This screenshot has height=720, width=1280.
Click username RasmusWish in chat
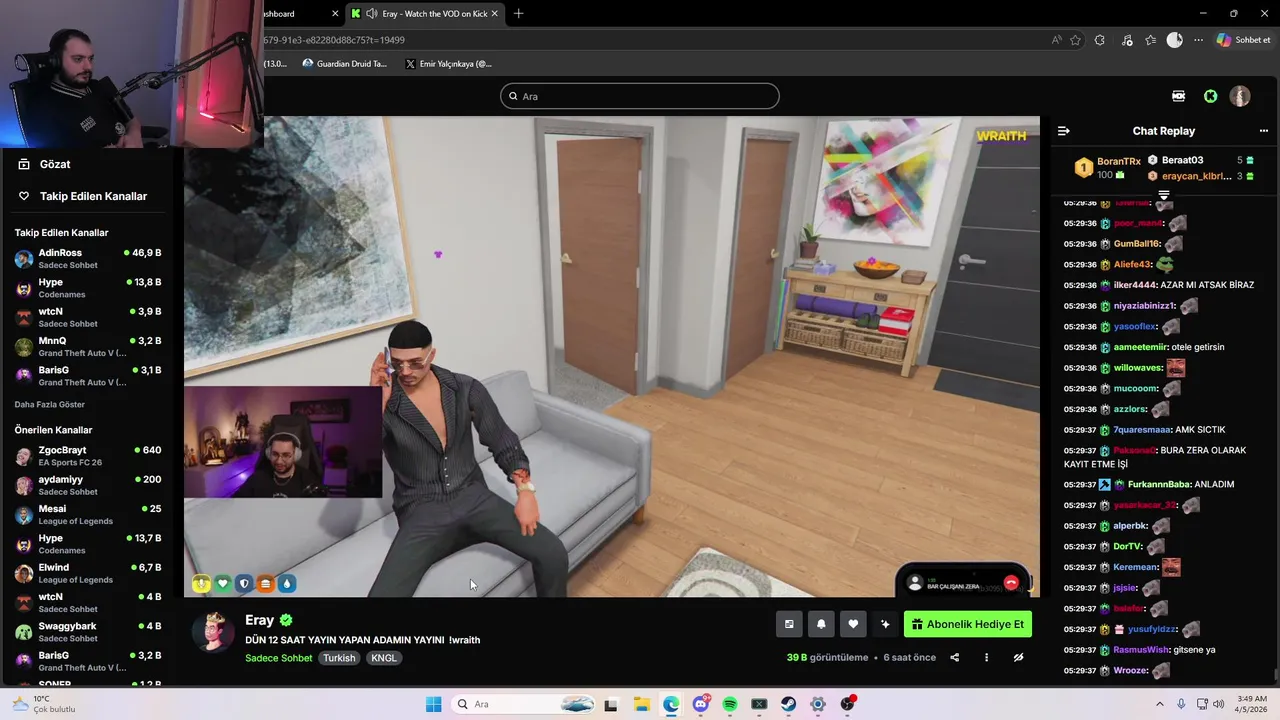coord(1141,650)
